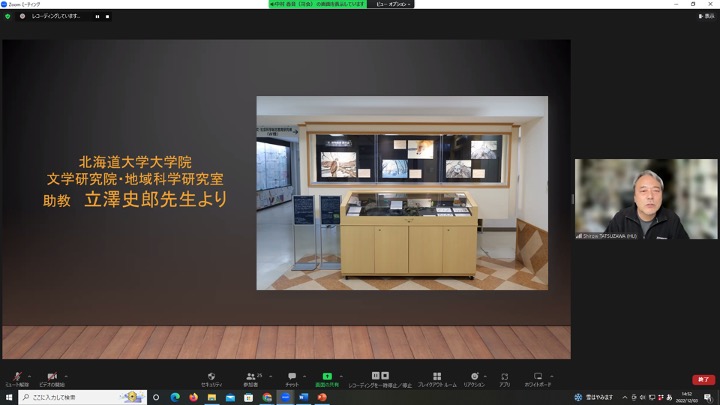Unmute the microphone in Zoom toolbar
This screenshot has height=405, width=720.
click(17, 379)
